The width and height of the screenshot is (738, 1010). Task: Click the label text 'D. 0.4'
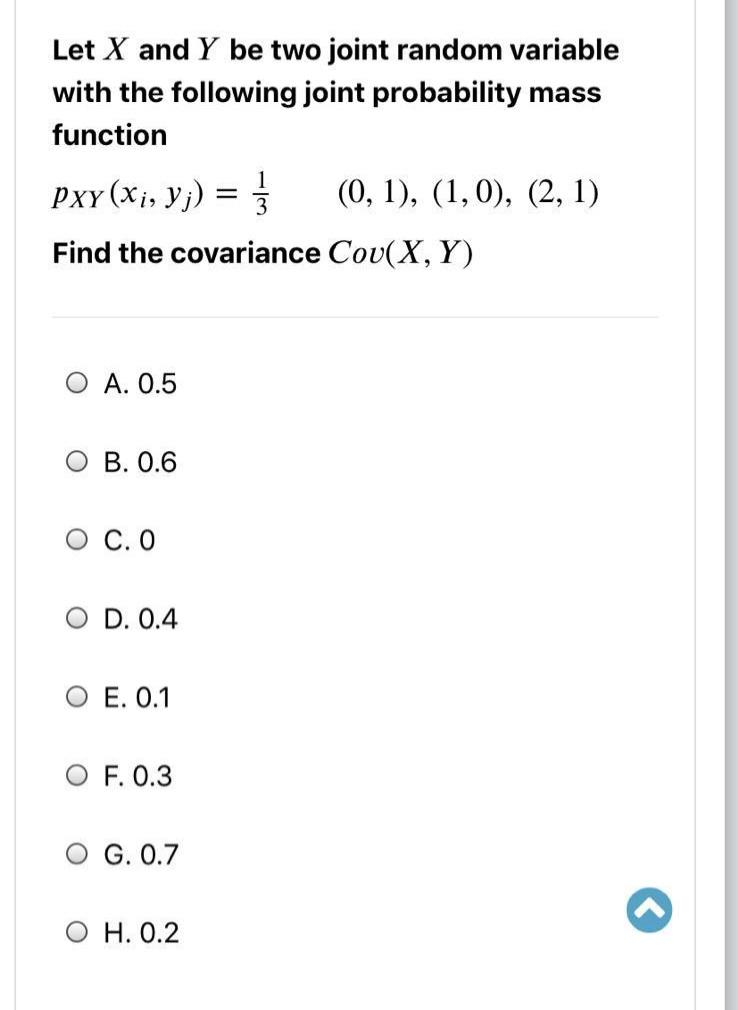(x=141, y=618)
